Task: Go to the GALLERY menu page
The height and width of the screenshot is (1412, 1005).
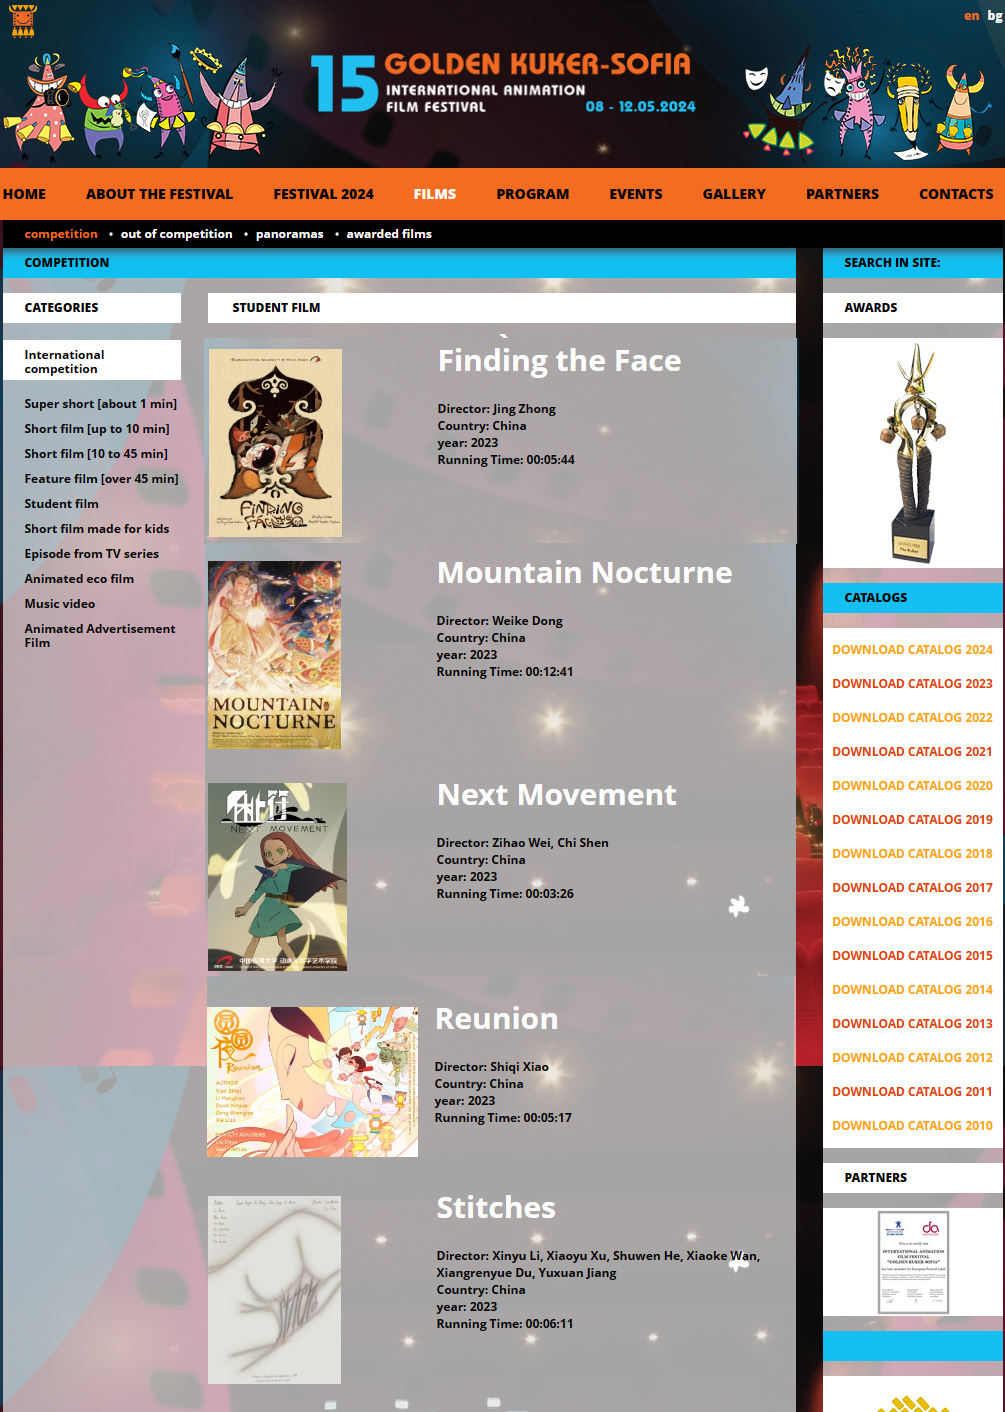Action: (x=734, y=194)
